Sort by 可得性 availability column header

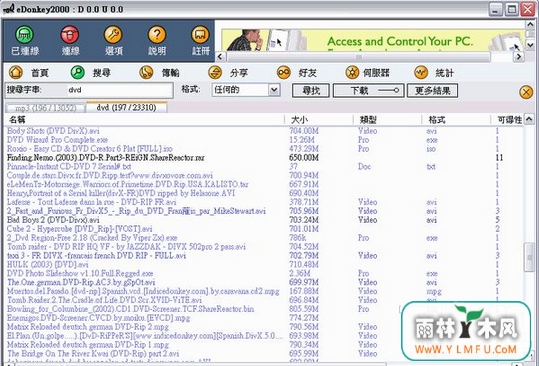point(507,120)
